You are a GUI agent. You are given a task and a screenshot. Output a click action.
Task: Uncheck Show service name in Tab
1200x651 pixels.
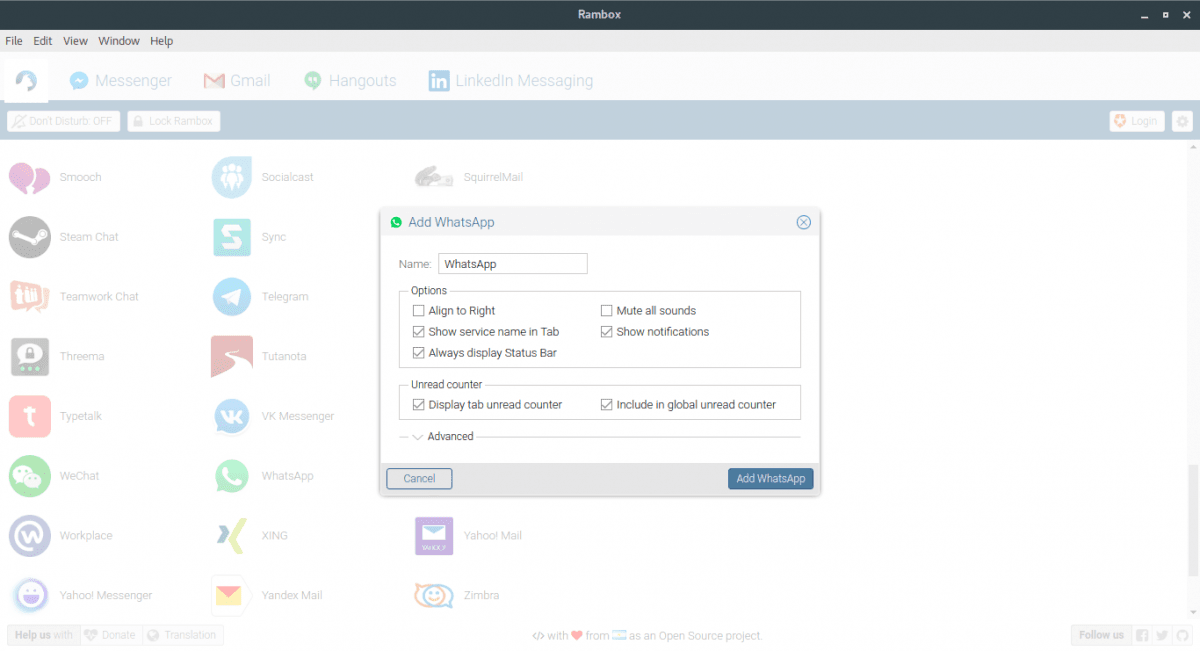click(419, 332)
